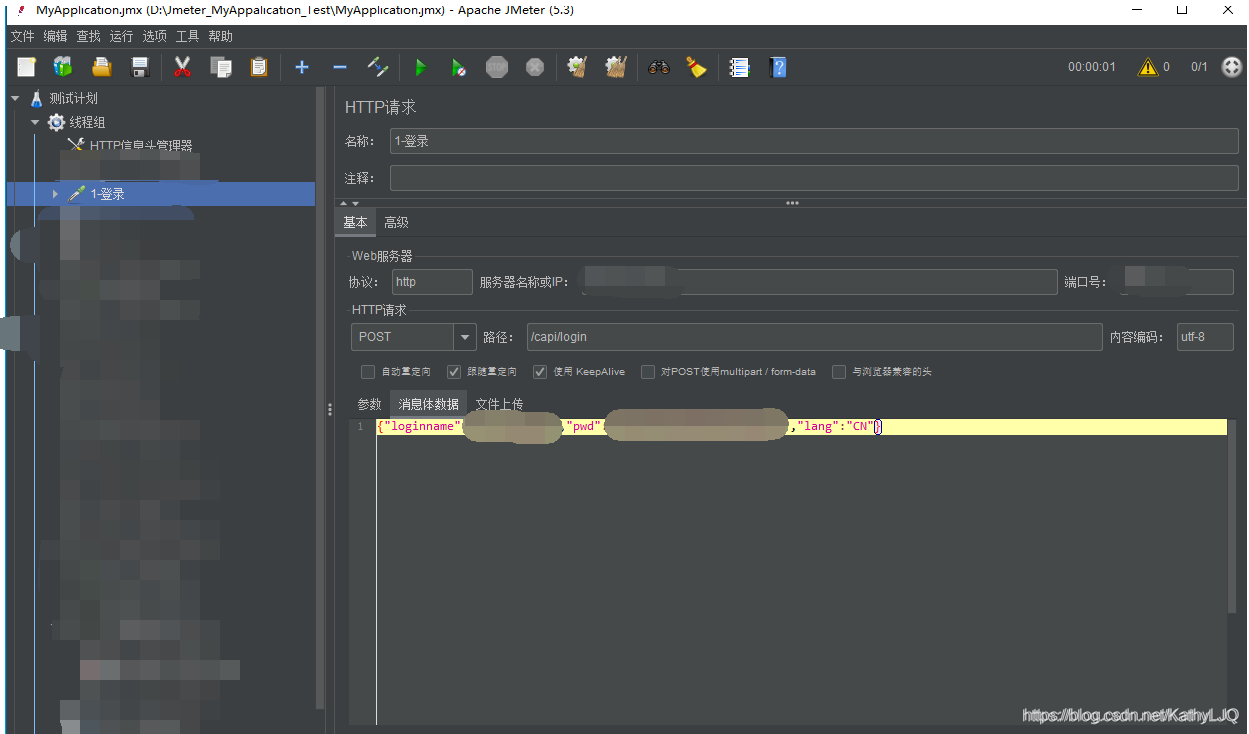Open the 选项 menu
This screenshot has height=734, width=1249.
[154, 35]
